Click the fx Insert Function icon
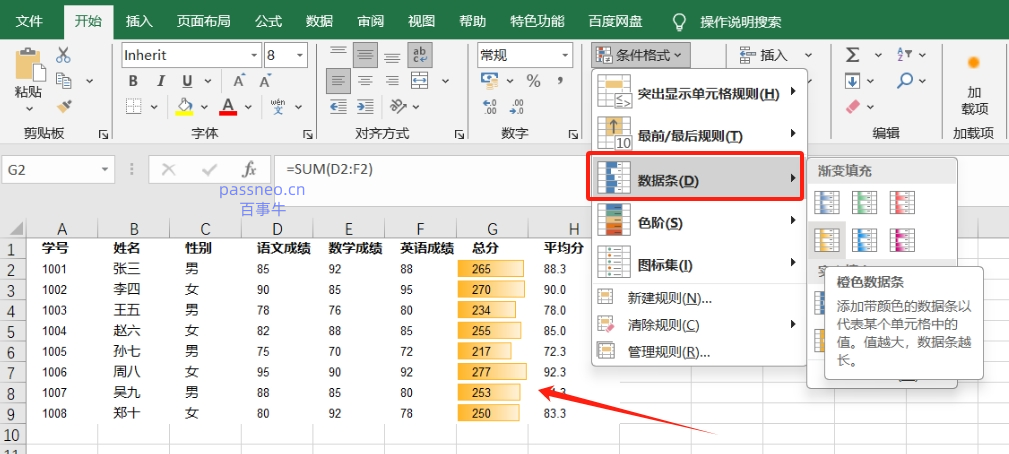Viewport: 1009px width, 454px height. [x=249, y=170]
